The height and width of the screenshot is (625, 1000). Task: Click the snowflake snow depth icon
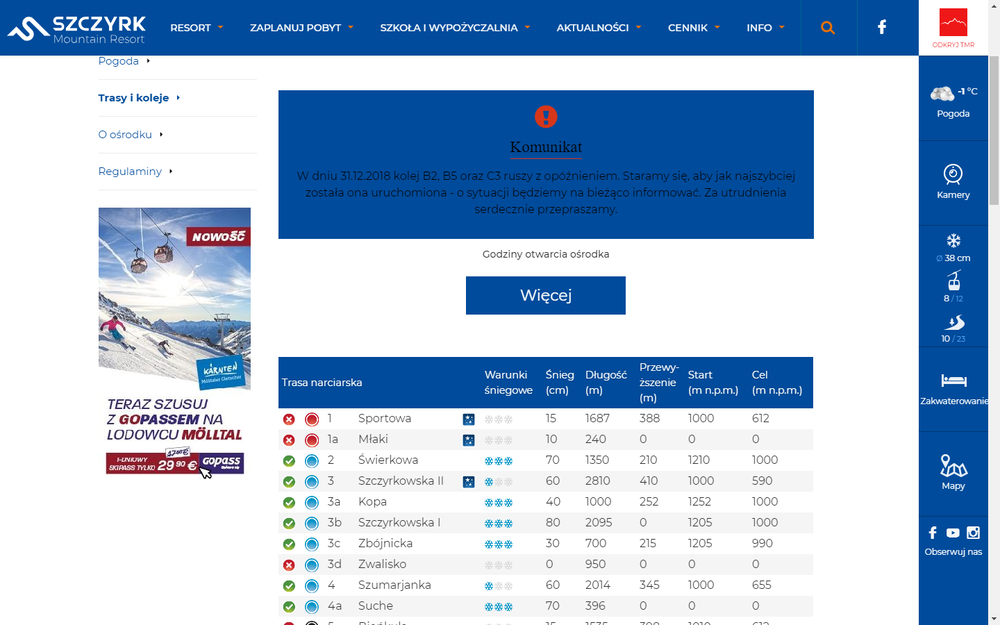point(953,240)
